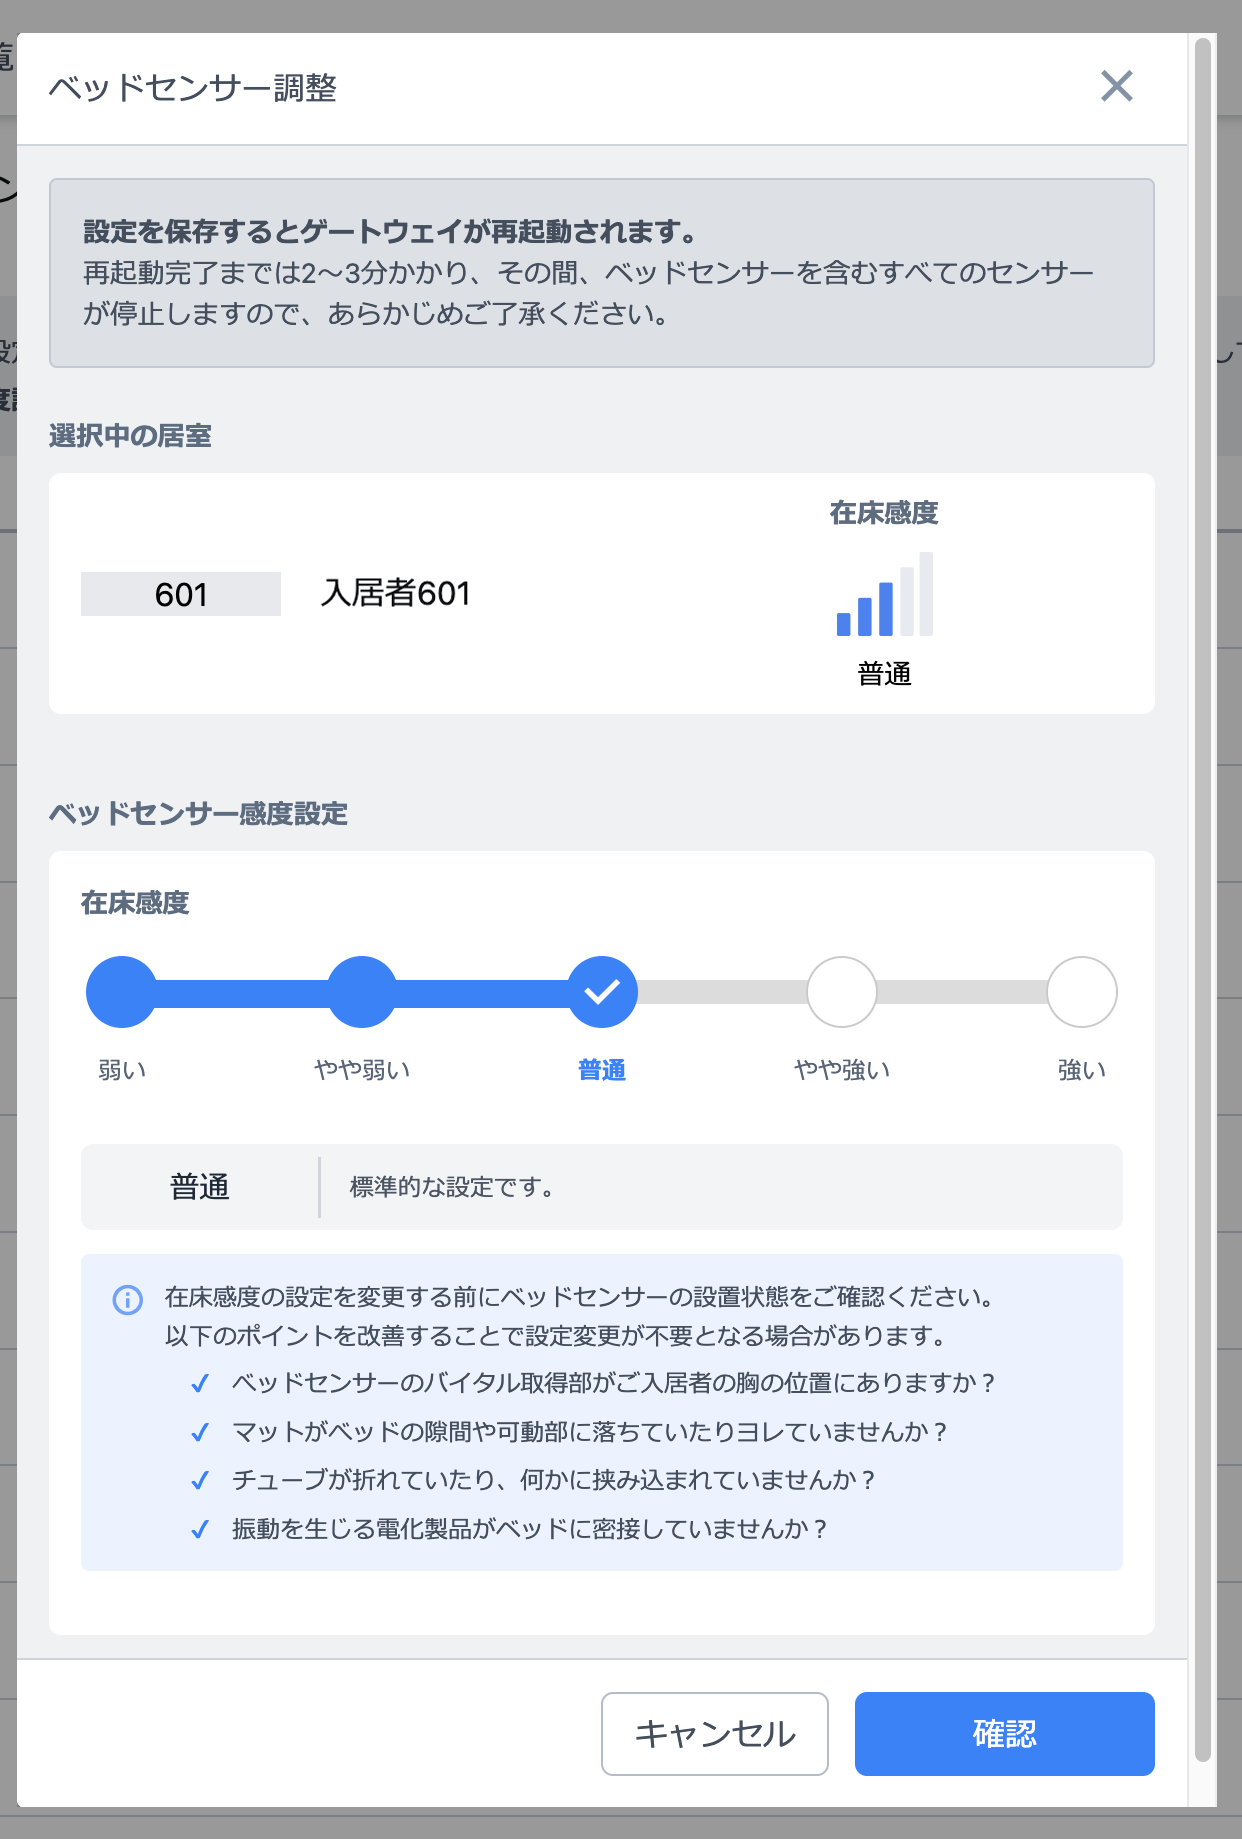Click the 弱い label under slider
Image resolution: width=1242 pixels, height=1839 pixels.
tap(122, 1070)
